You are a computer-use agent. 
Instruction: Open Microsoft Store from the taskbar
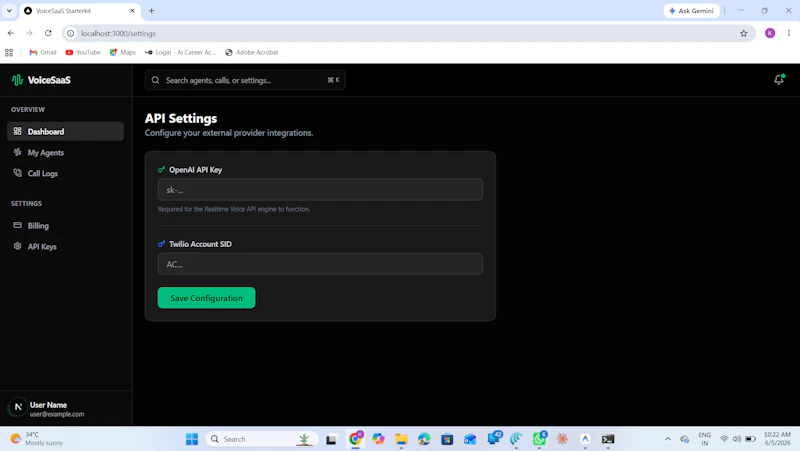point(447,439)
